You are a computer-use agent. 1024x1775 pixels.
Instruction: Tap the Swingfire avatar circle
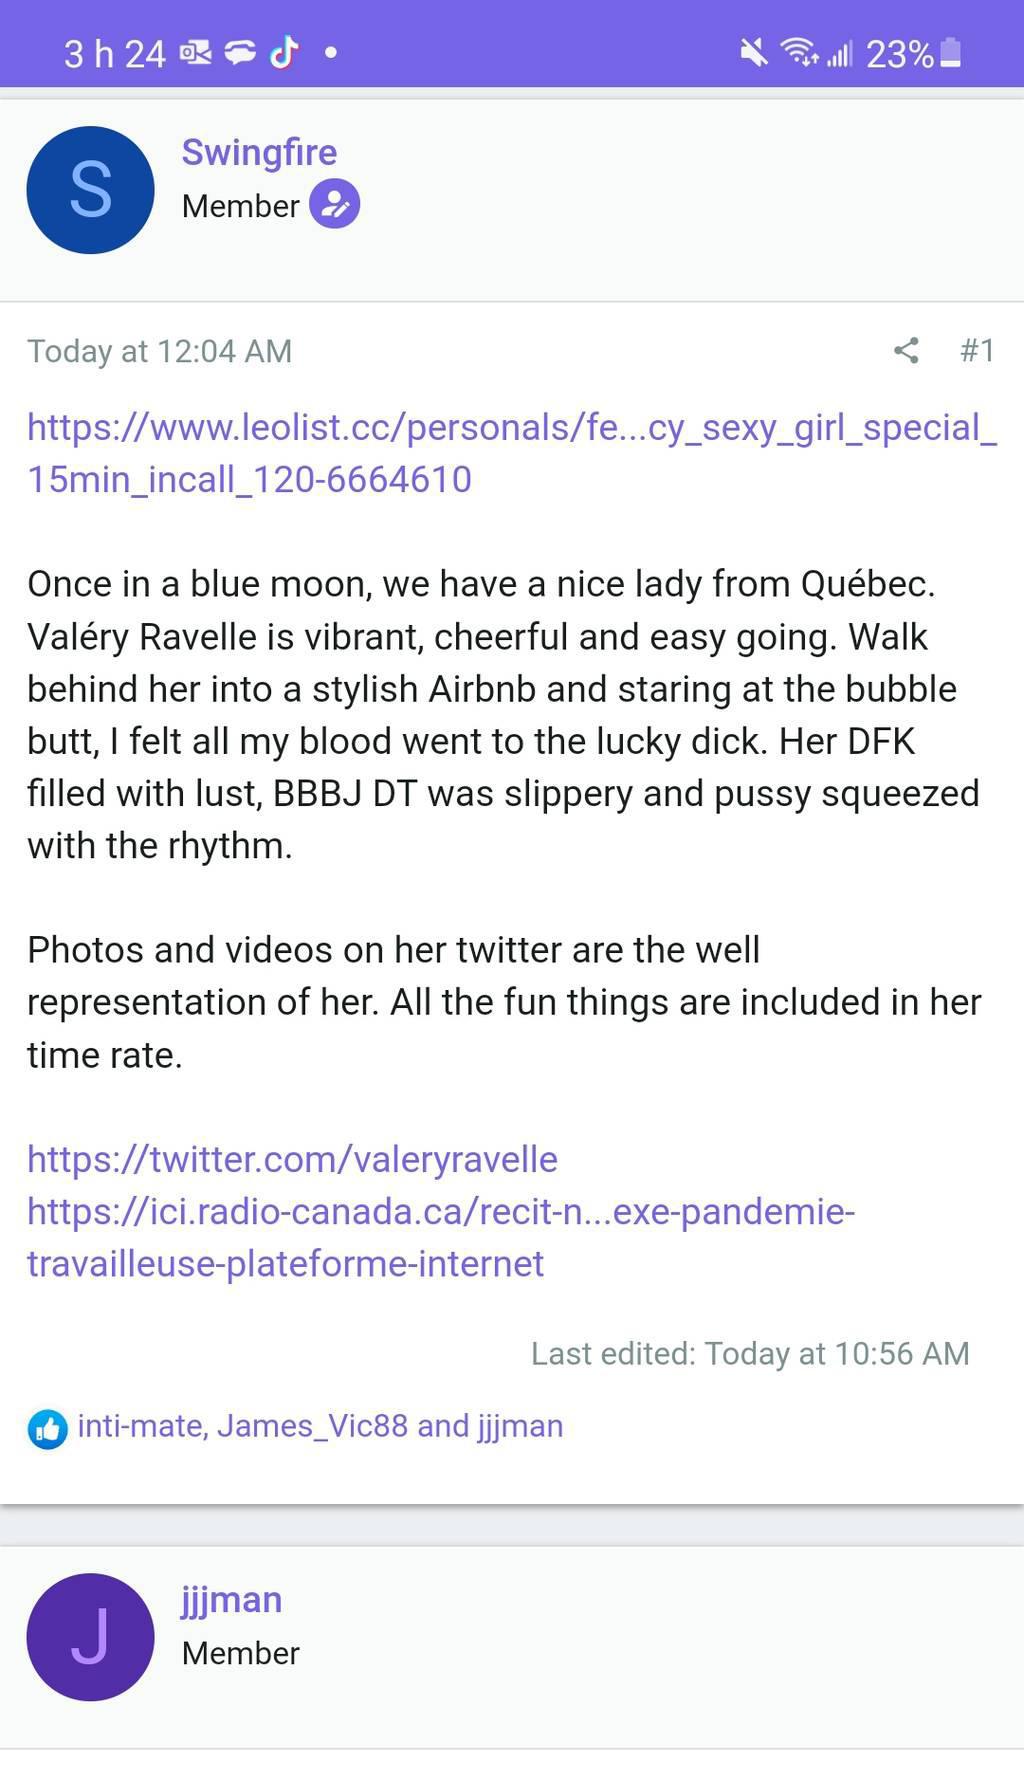(x=90, y=190)
